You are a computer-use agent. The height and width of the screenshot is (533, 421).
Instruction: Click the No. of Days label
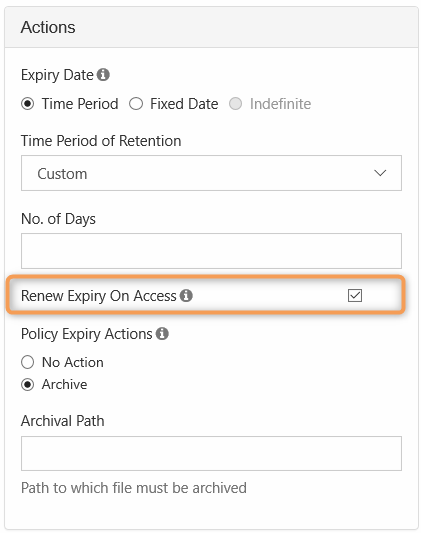pos(58,219)
